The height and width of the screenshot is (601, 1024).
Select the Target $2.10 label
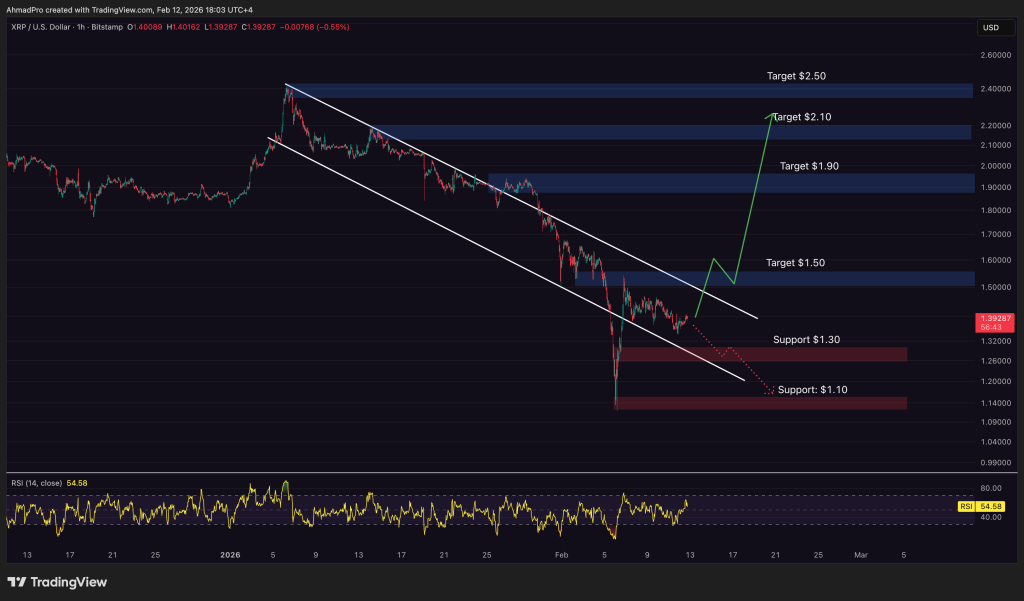coord(802,117)
